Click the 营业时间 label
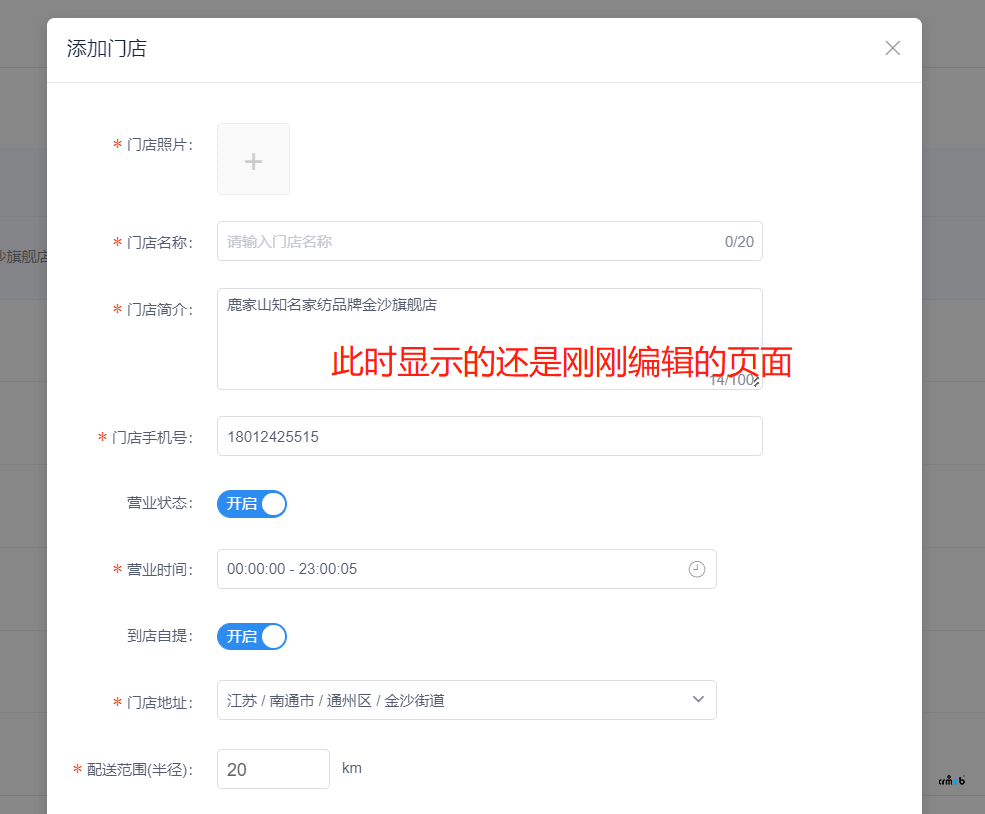 pyautogui.click(x=160, y=570)
